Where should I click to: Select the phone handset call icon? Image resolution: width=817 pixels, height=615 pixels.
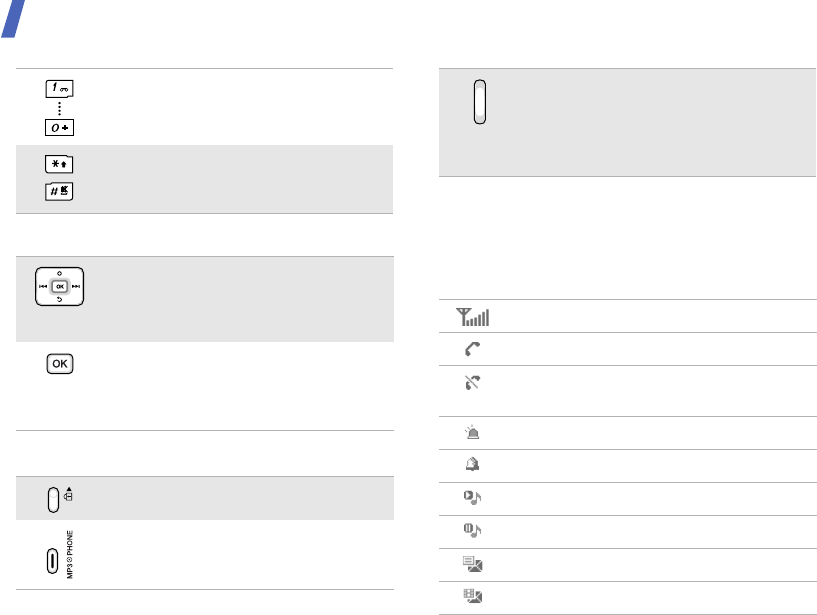[x=471, y=350]
